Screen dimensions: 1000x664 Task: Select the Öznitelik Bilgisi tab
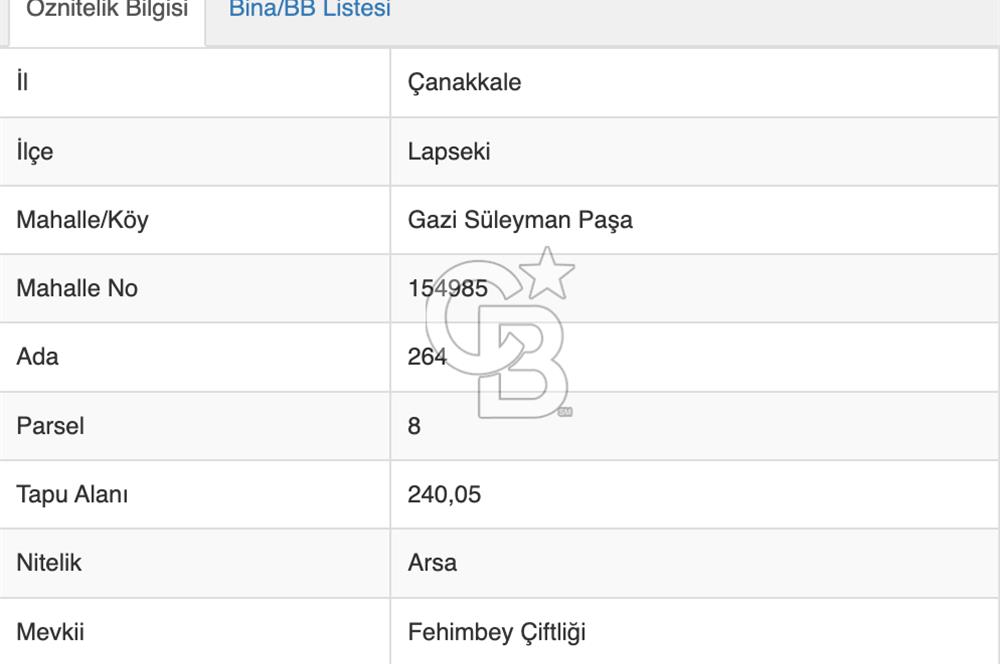(x=104, y=12)
